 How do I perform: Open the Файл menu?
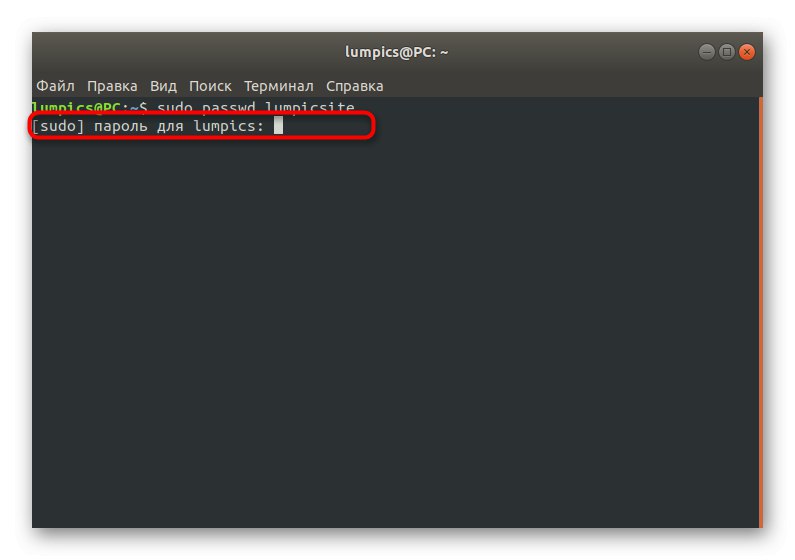coord(55,86)
